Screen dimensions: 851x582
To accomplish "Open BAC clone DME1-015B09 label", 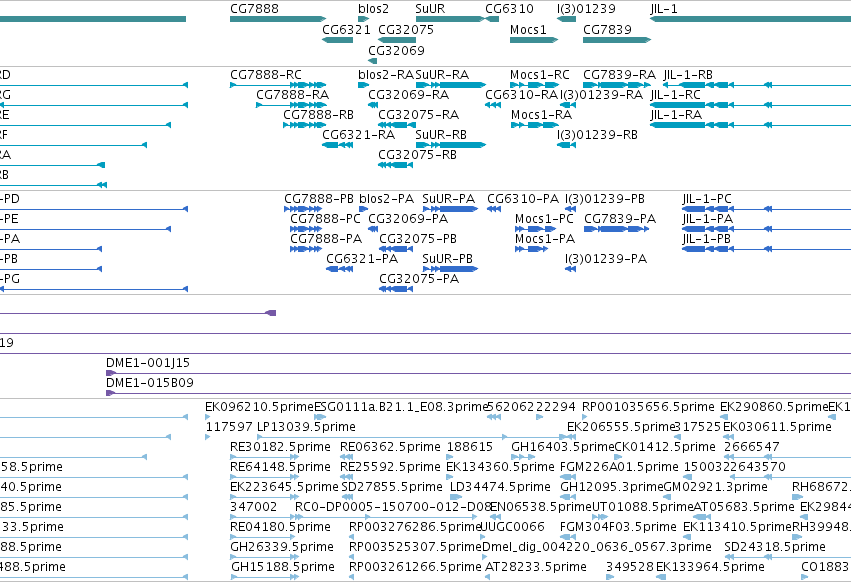I will click(150, 383).
